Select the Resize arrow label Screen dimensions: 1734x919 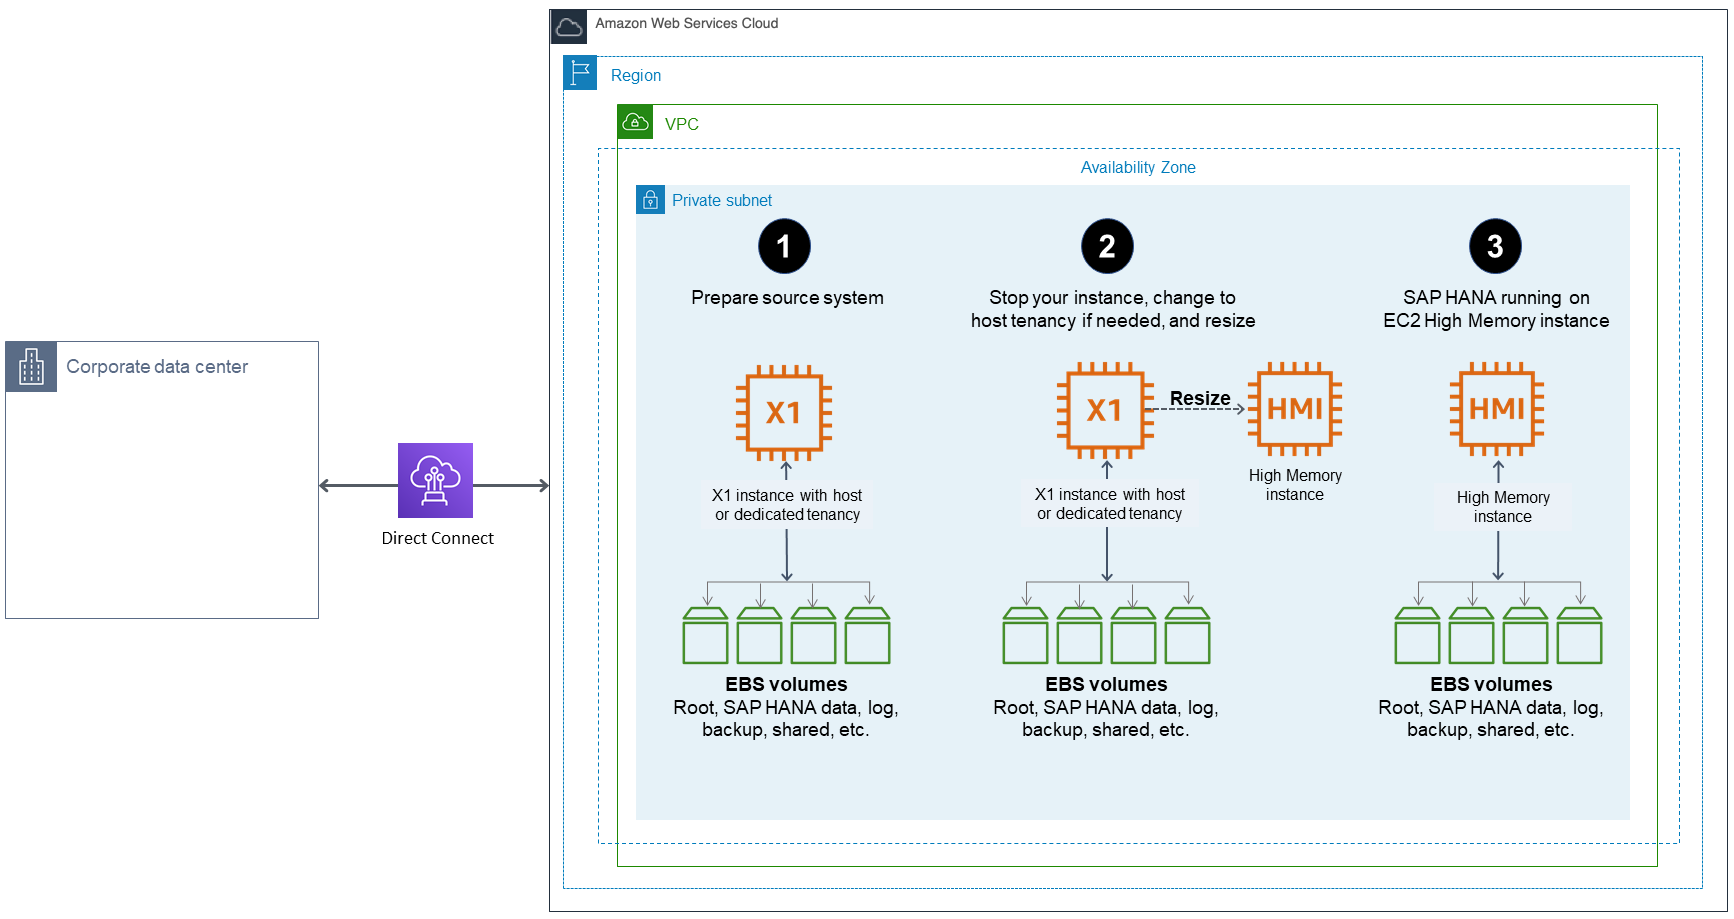point(1199,398)
